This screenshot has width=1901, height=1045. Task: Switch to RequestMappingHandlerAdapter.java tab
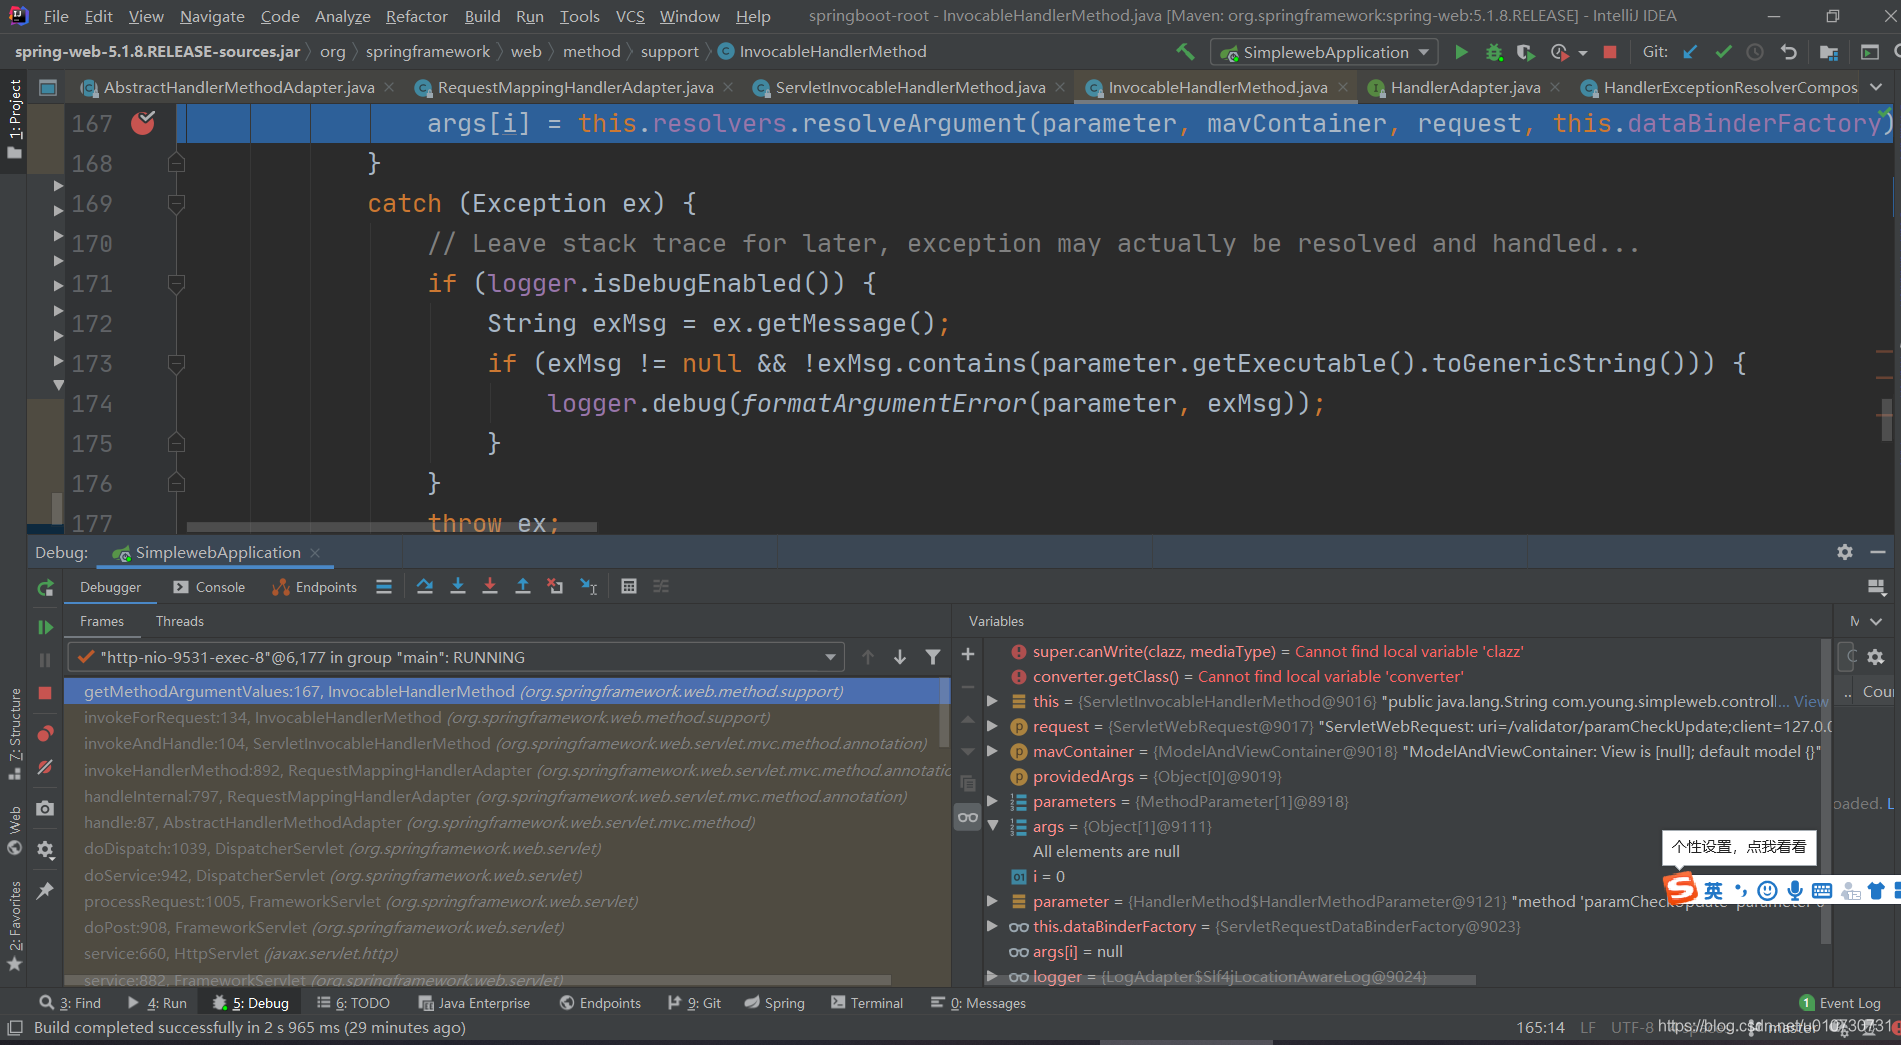pos(575,88)
